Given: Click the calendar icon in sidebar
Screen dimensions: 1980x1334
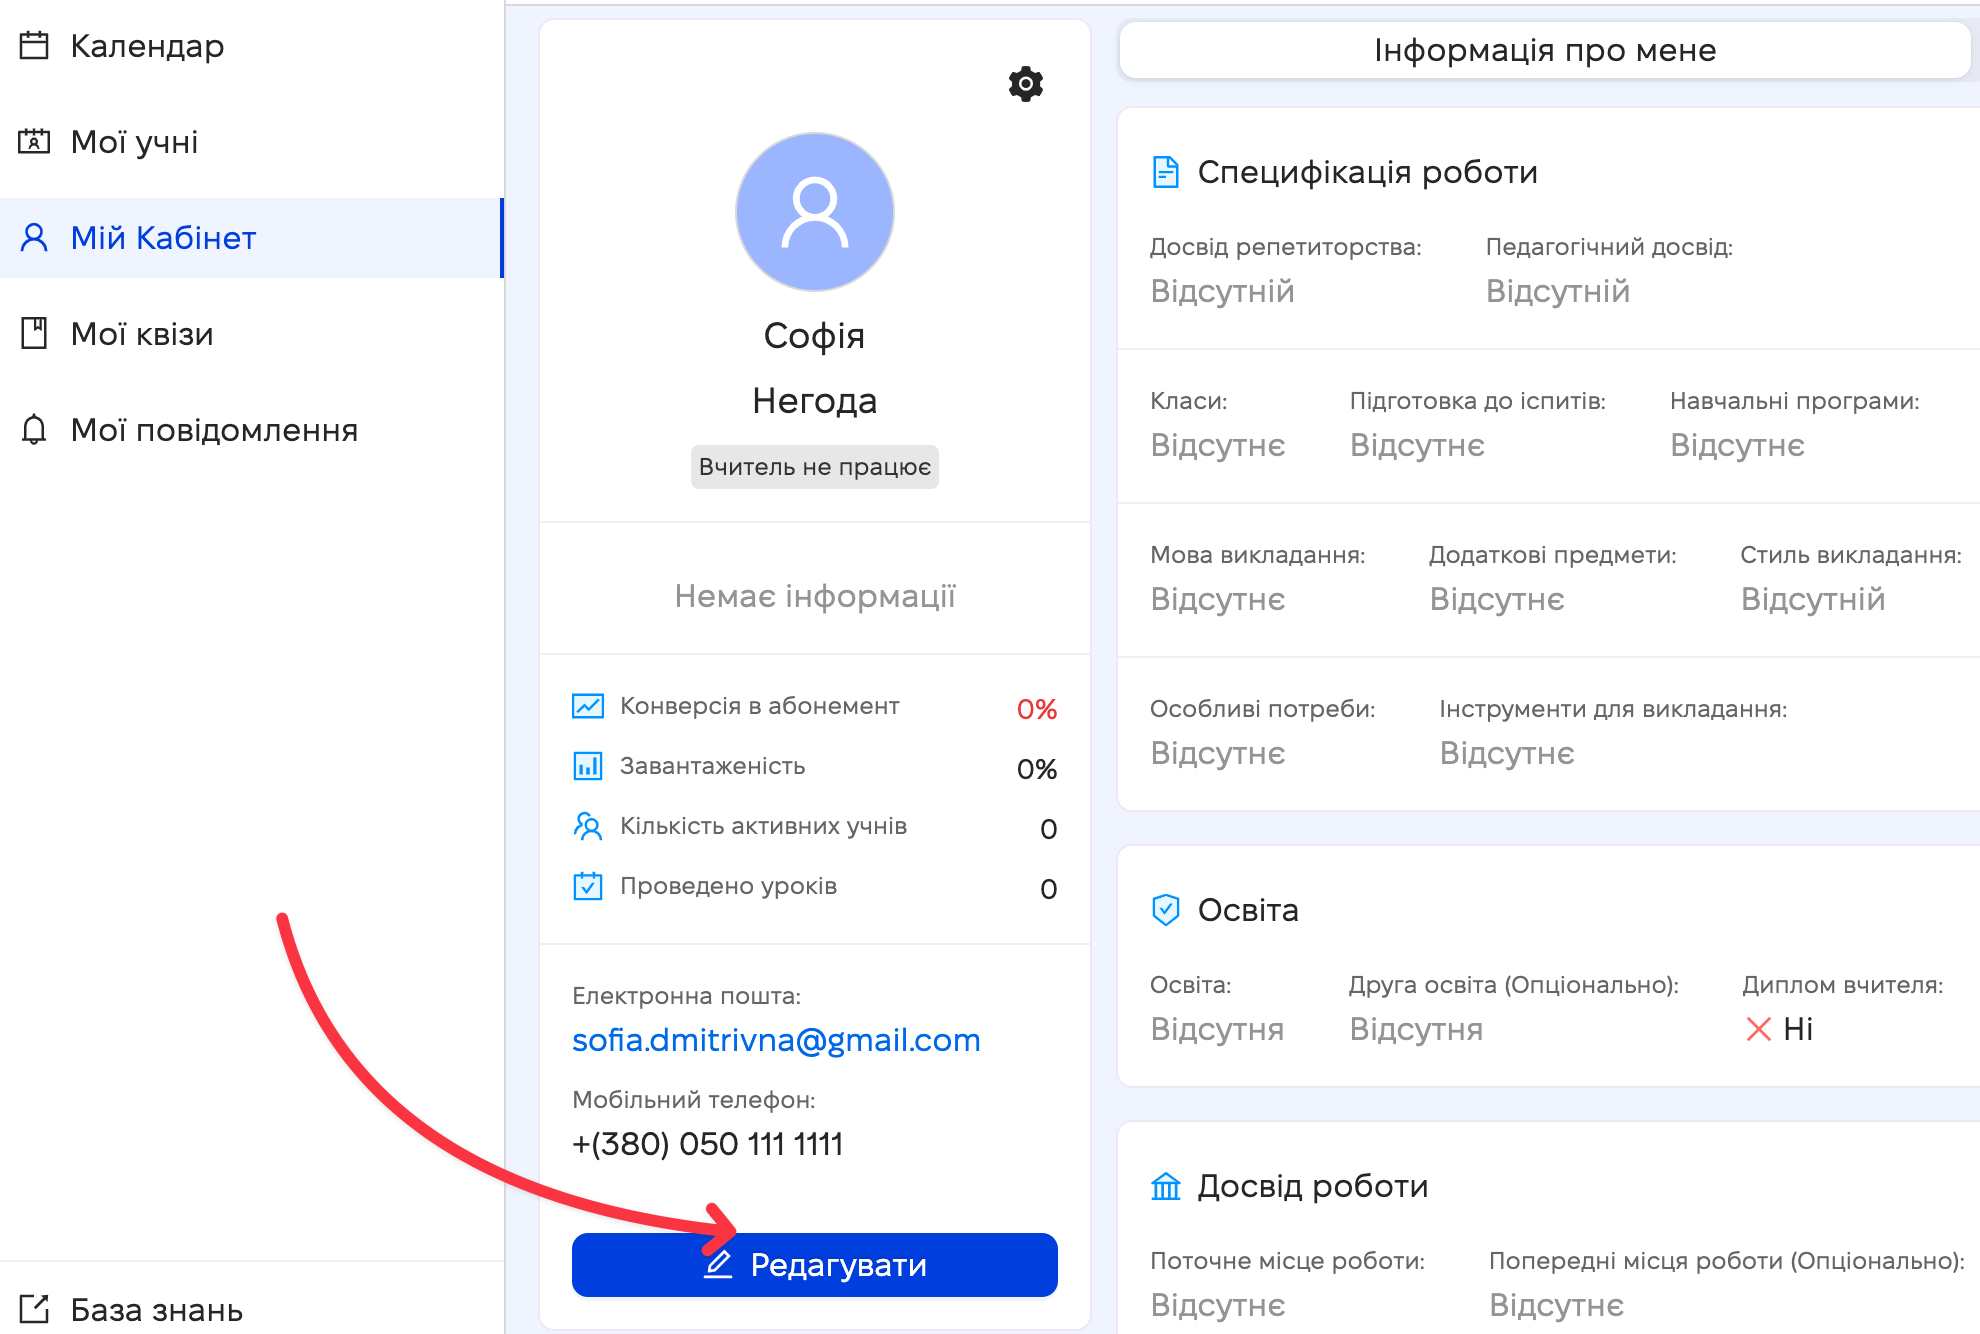Looking at the screenshot, I should pos(34,46).
